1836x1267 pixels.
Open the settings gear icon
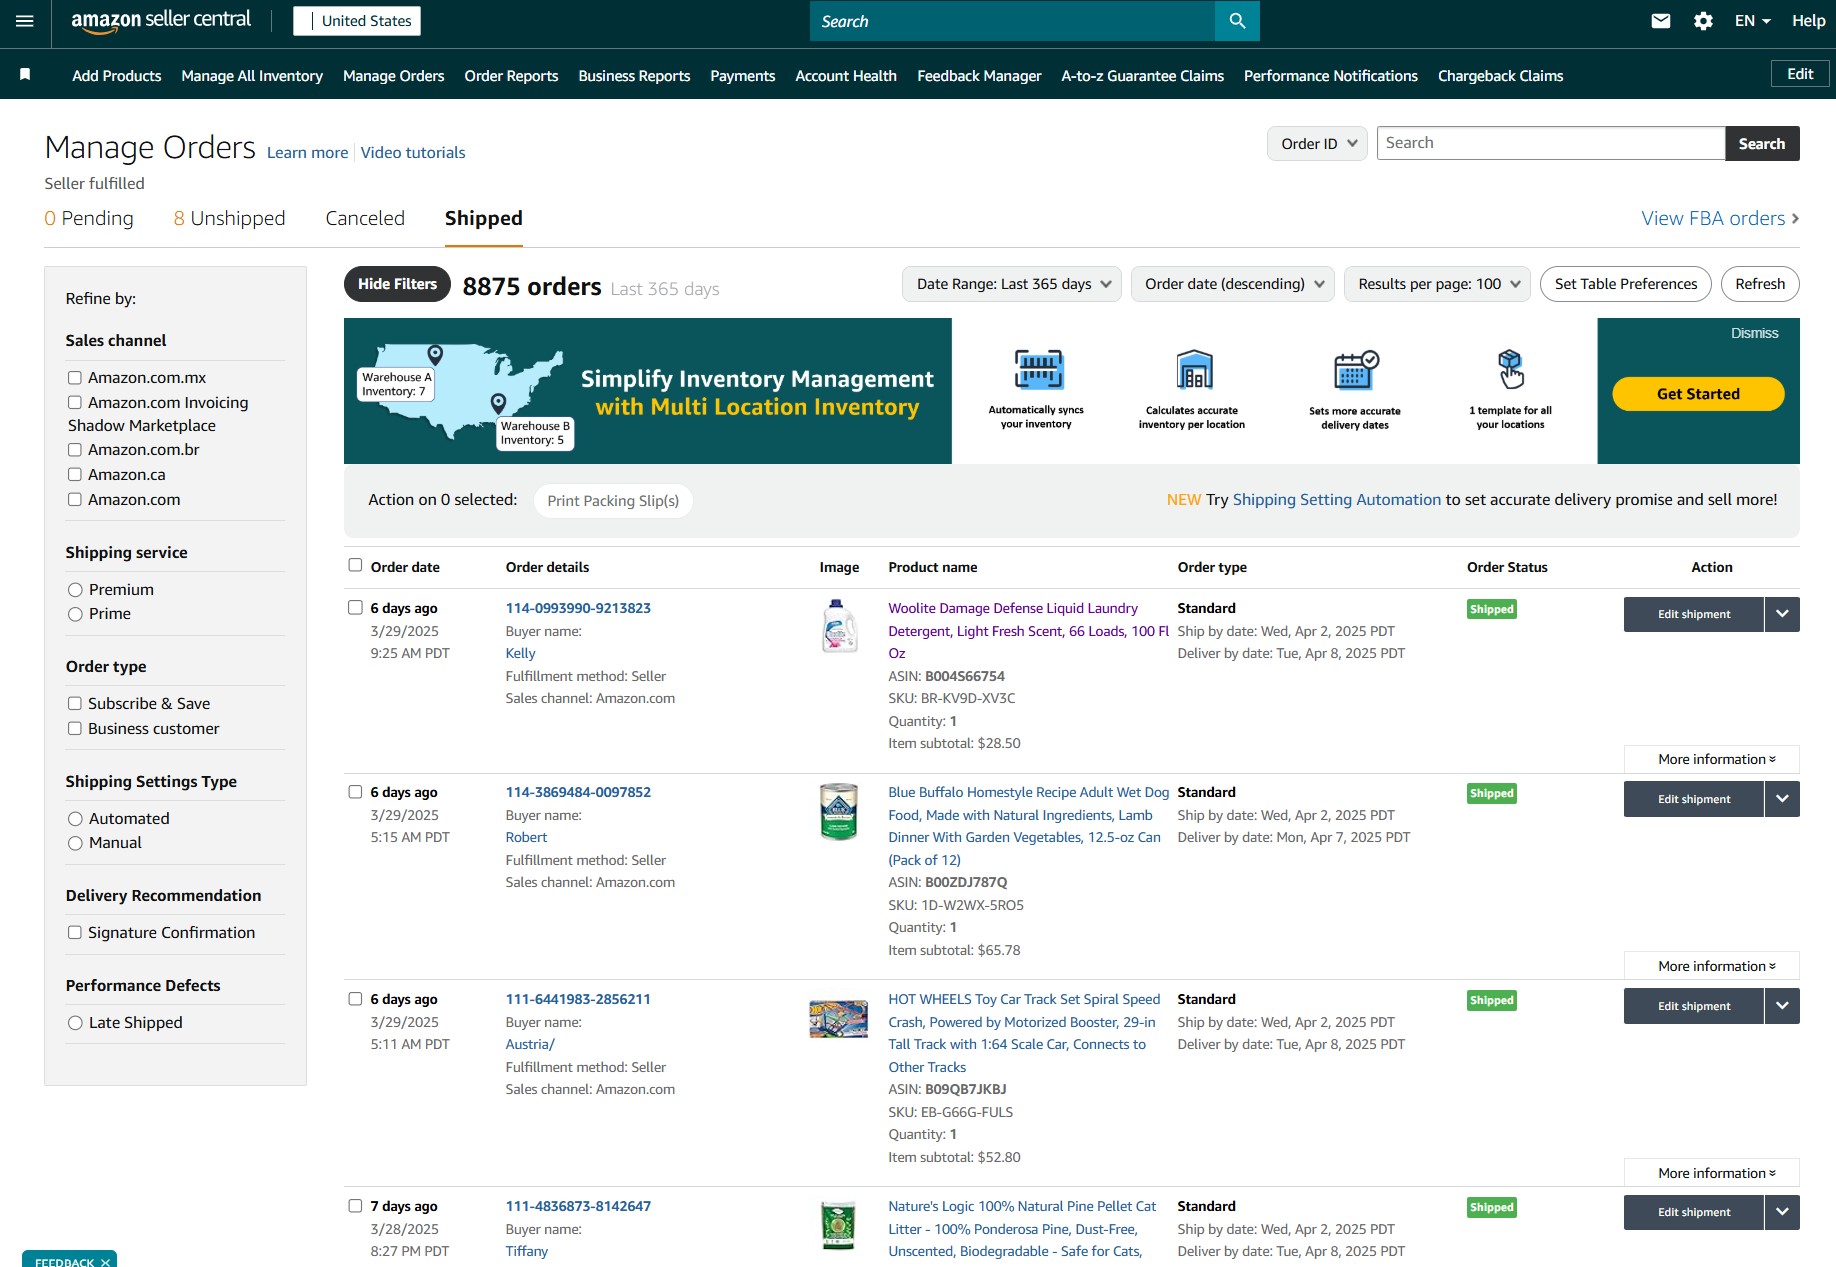coord(1703,21)
